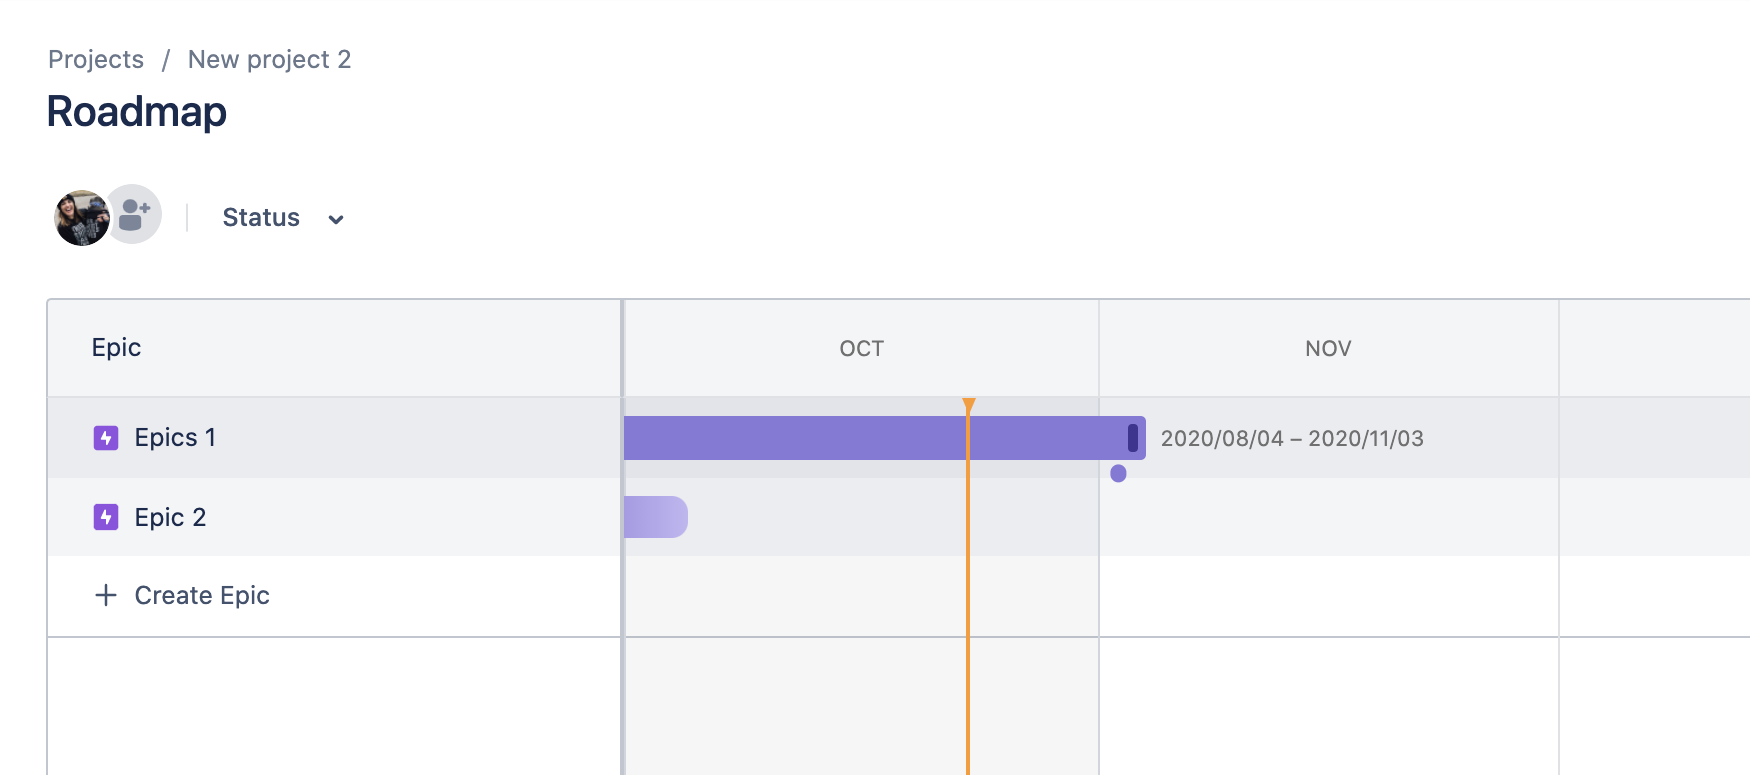Click the lightning bolt badge on Epic 2 row
The image size is (1750, 775).
click(105, 517)
